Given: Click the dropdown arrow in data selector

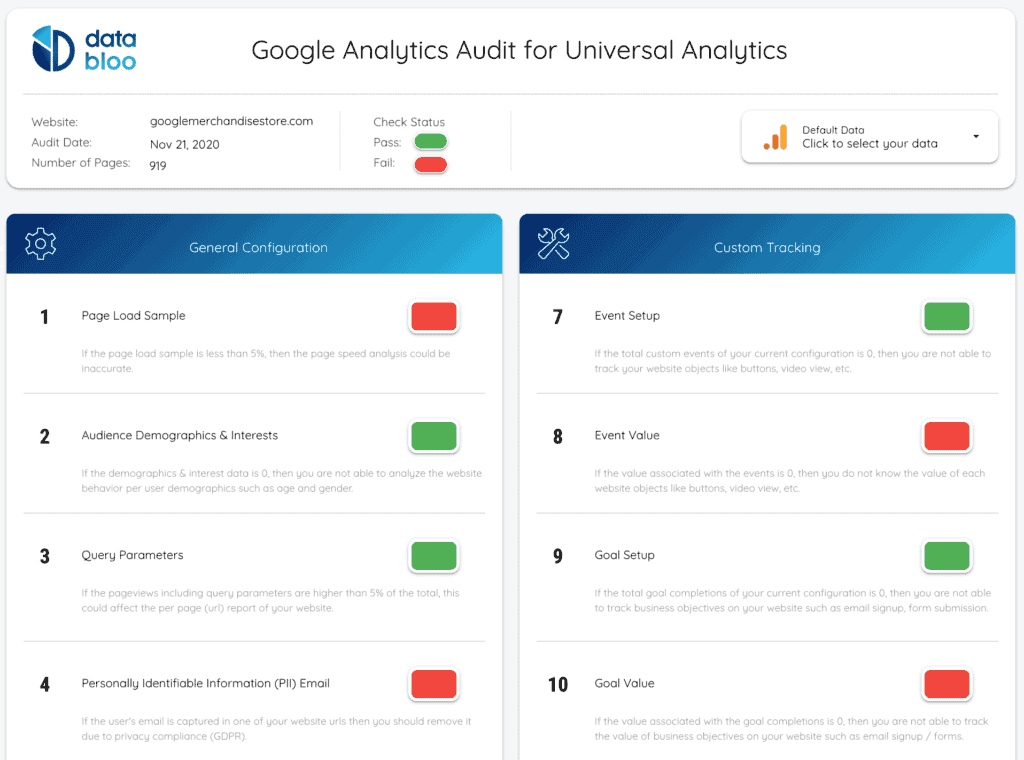Looking at the screenshot, I should 976,136.
